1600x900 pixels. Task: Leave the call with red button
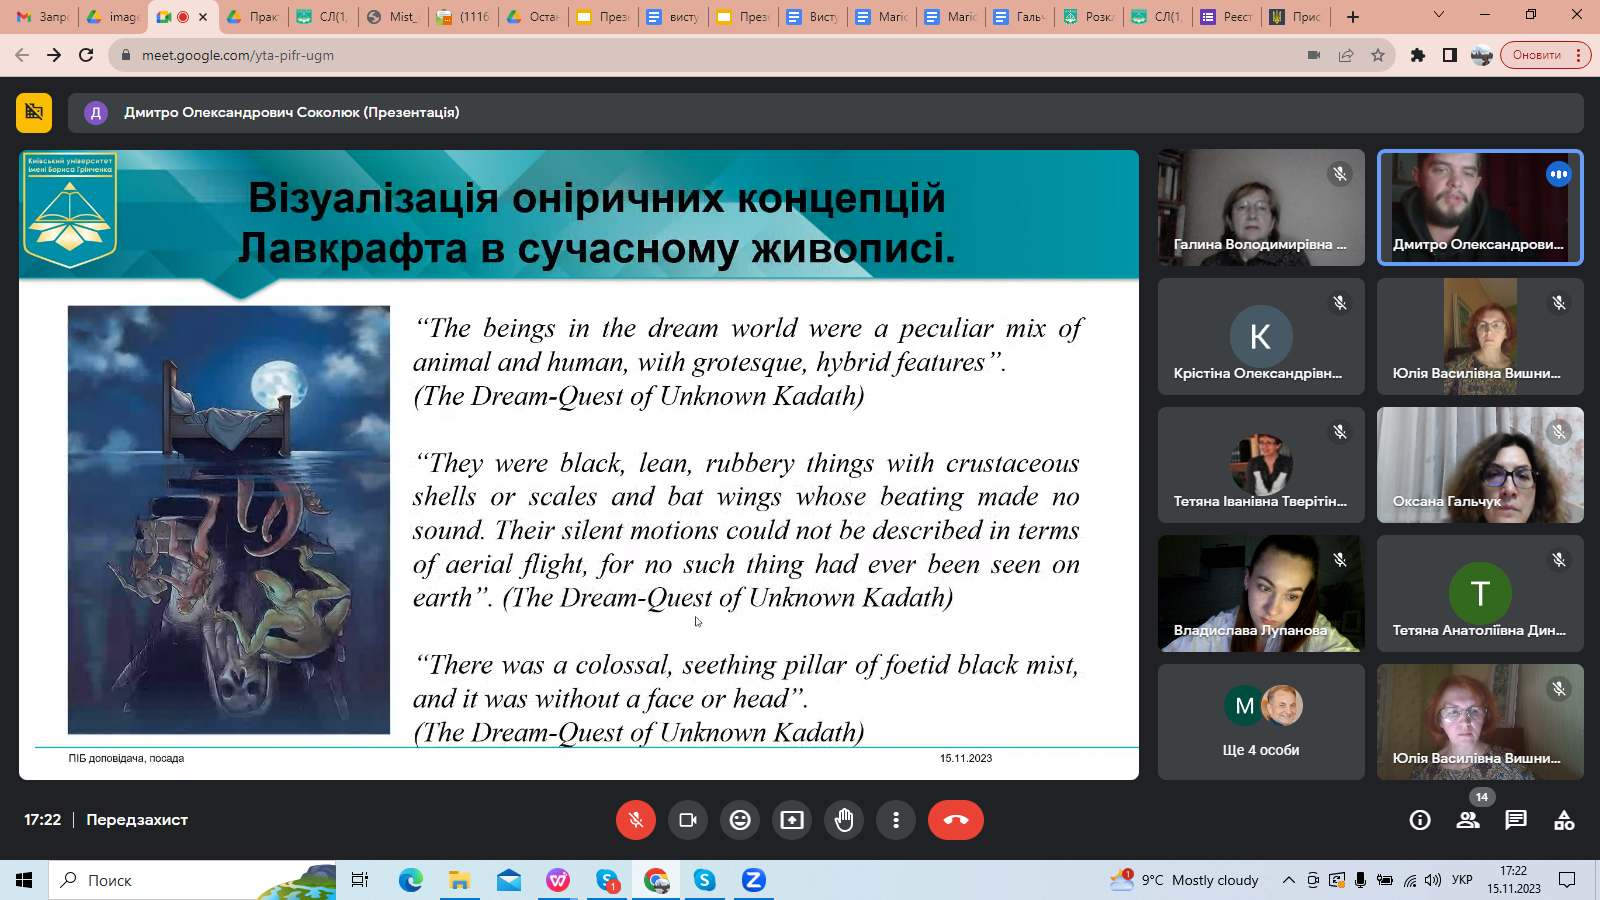pyautogui.click(x=955, y=820)
